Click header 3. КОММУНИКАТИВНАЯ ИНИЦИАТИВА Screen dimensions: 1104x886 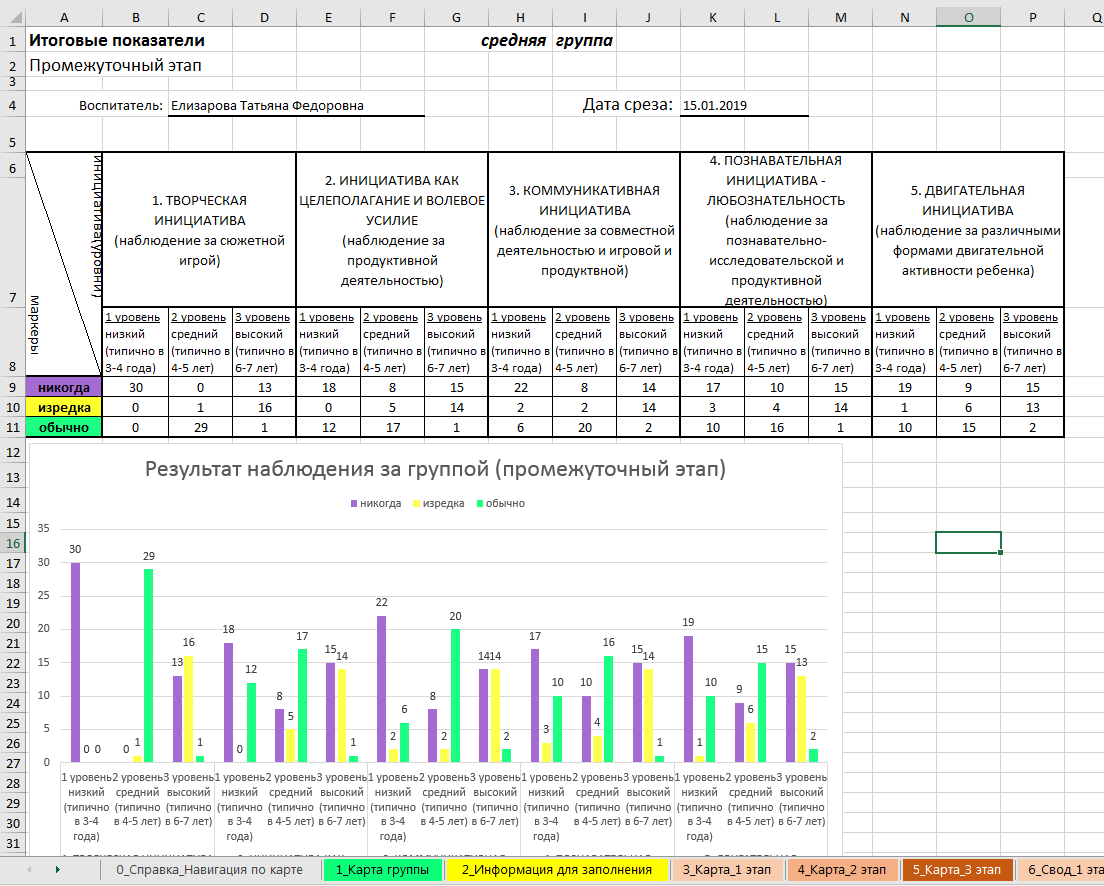click(584, 230)
